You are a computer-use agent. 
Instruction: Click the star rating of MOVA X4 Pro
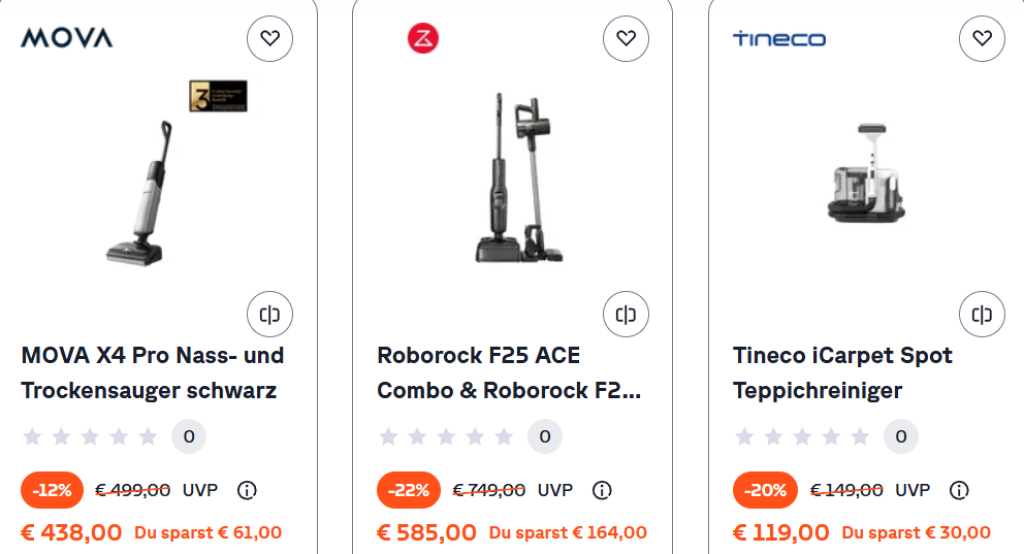90,436
